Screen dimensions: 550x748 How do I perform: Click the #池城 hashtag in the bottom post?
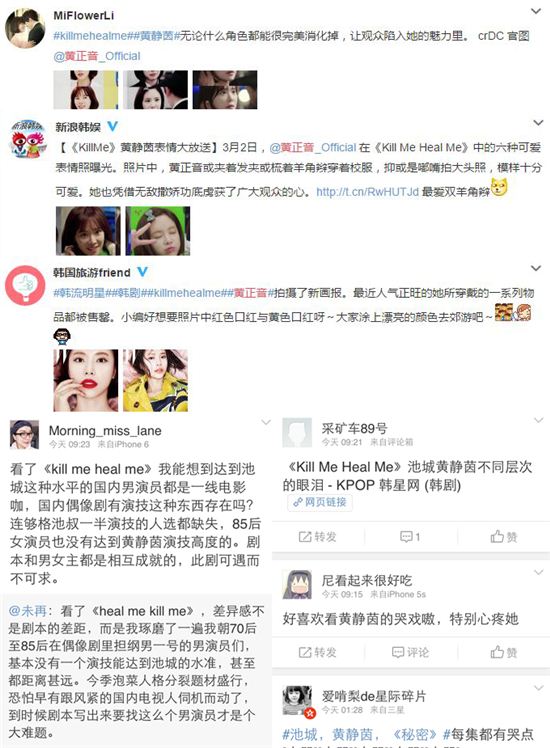click(x=300, y=734)
